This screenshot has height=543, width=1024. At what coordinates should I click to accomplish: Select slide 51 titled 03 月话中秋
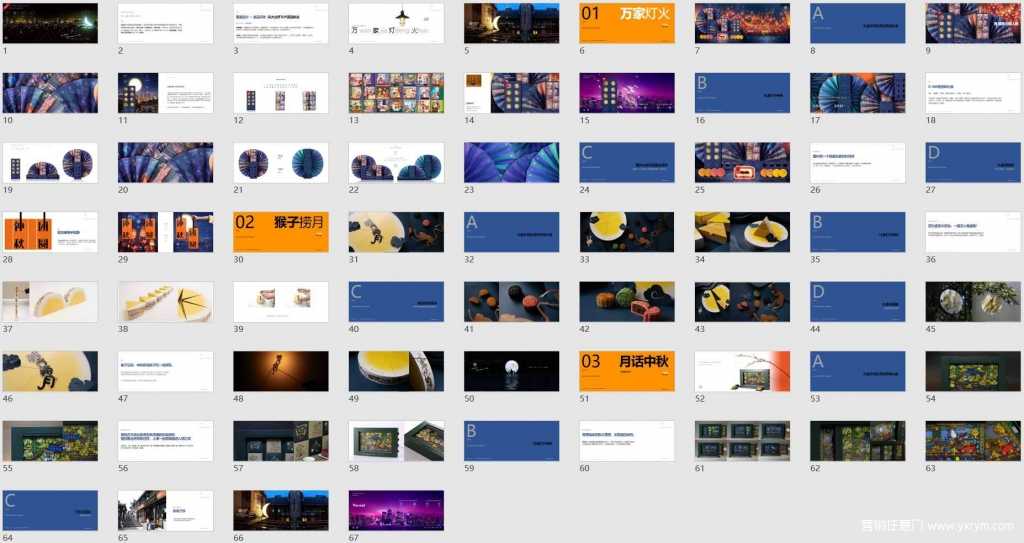coord(627,371)
